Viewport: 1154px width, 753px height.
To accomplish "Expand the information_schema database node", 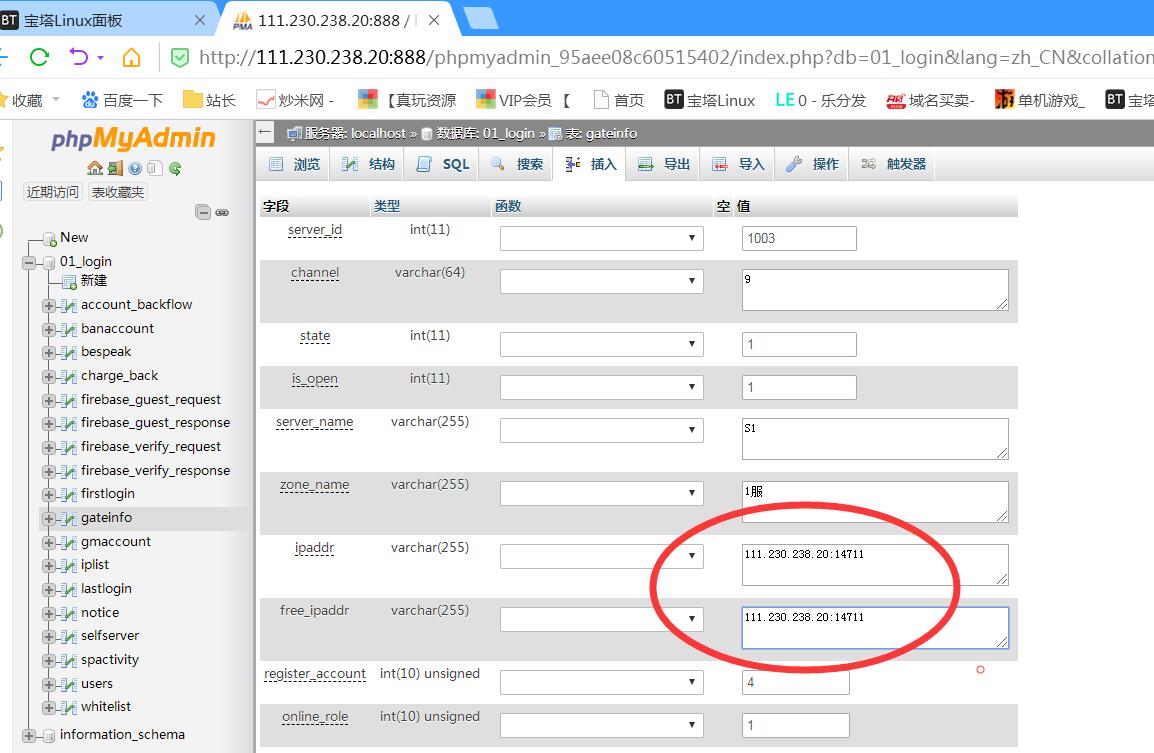I will 29,735.
